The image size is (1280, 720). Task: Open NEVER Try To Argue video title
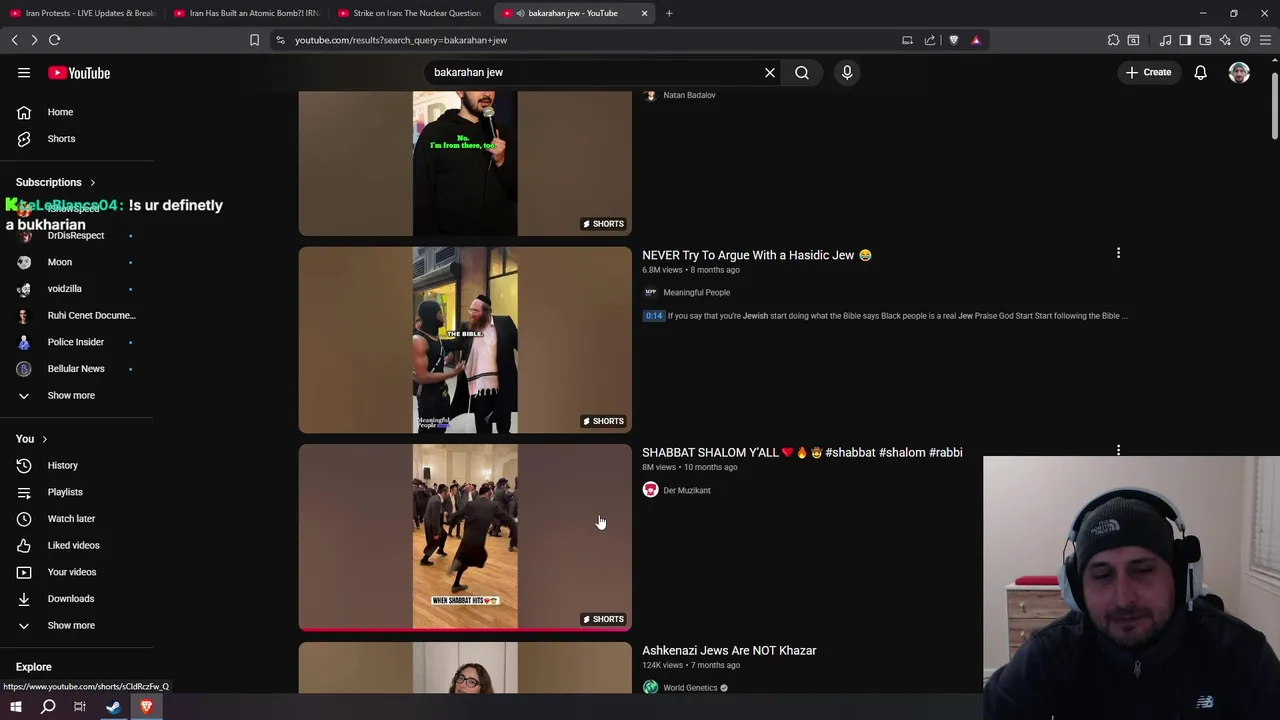click(x=756, y=255)
